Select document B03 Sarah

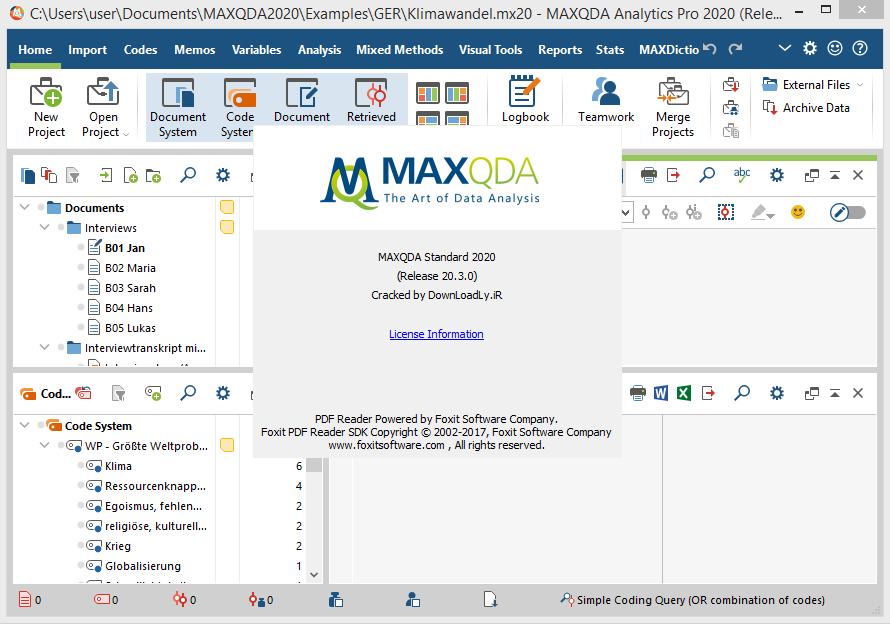[x=130, y=288]
